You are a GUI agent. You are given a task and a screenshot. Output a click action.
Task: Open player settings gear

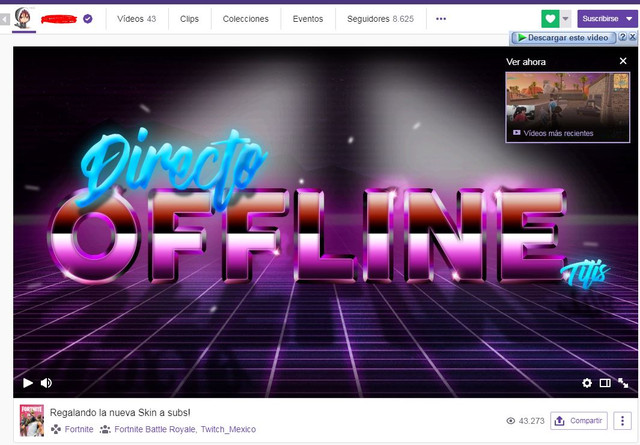[x=587, y=383]
